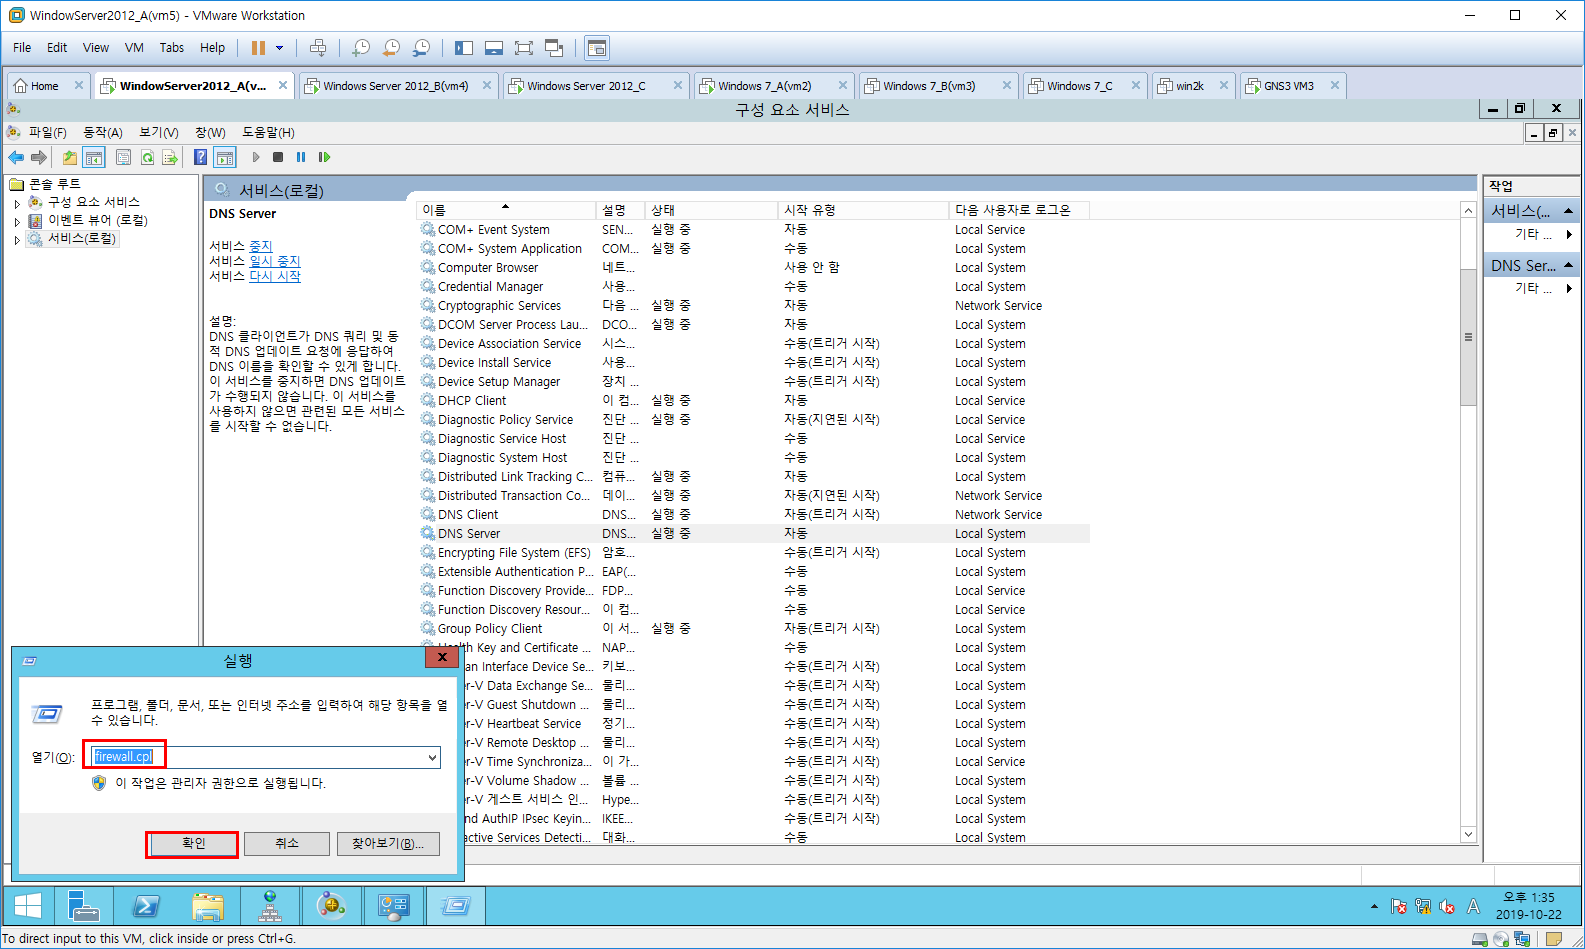Click the refresh toolbar icon
Image resolution: width=1585 pixels, height=949 pixels.
pos(147,157)
